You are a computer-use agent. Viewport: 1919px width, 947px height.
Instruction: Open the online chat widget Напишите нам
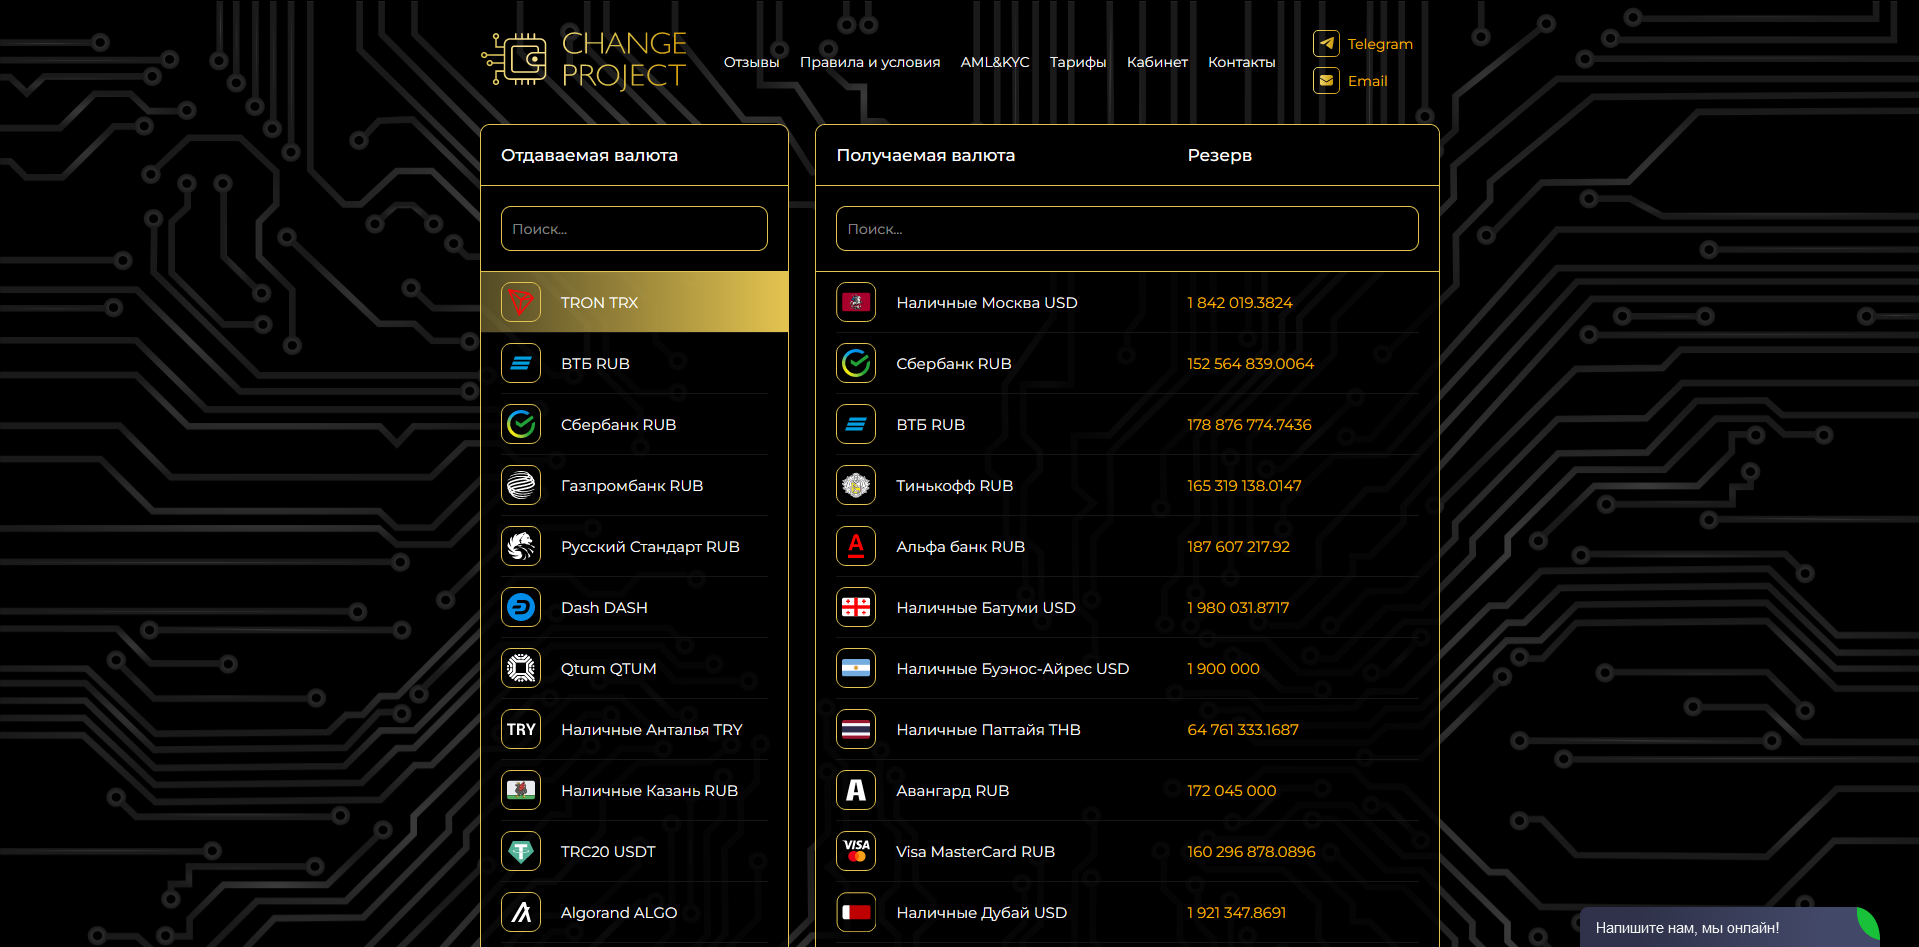pyautogui.click(x=1729, y=927)
